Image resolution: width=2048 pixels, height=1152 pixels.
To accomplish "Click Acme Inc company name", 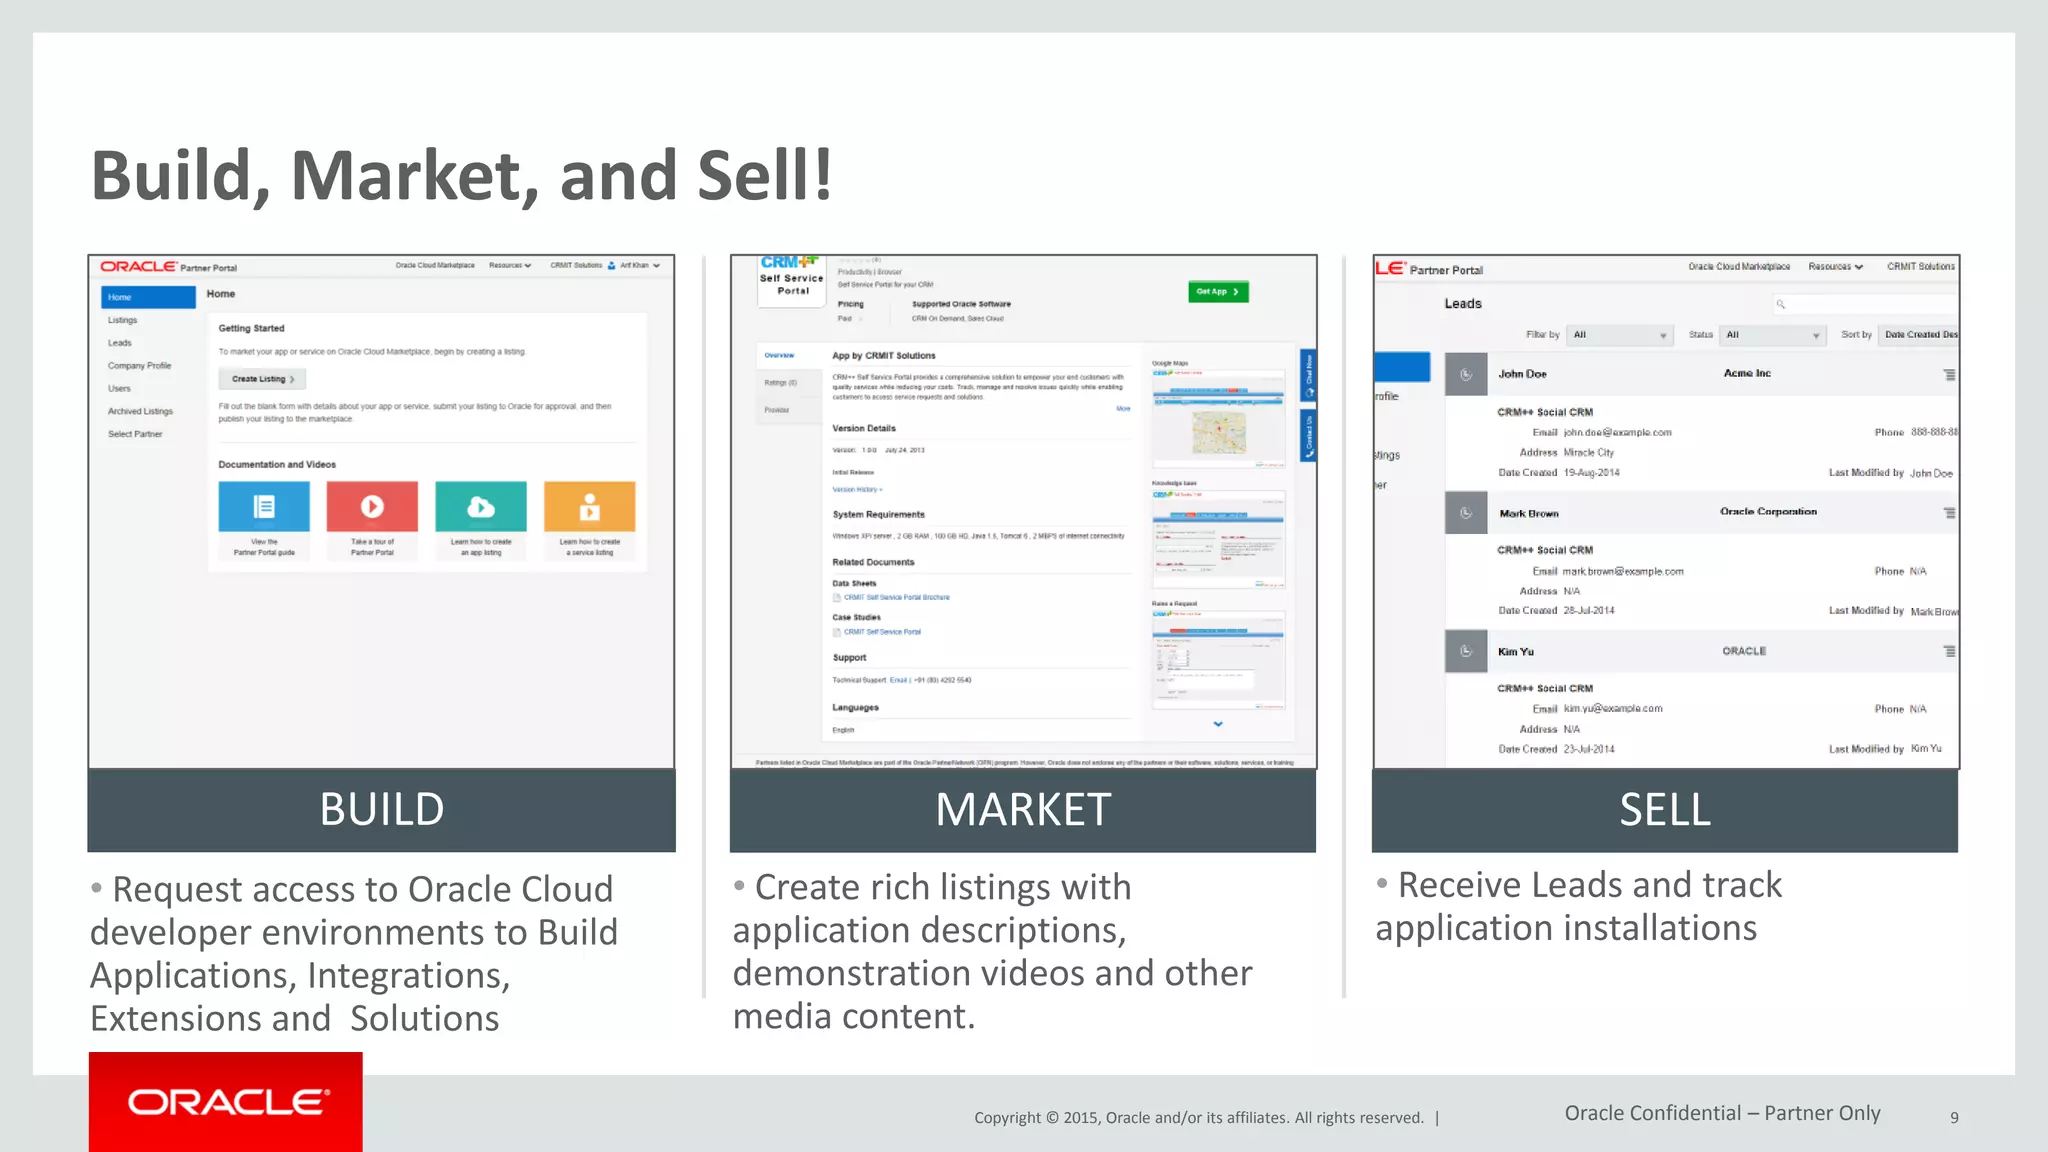I will (1747, 373).
